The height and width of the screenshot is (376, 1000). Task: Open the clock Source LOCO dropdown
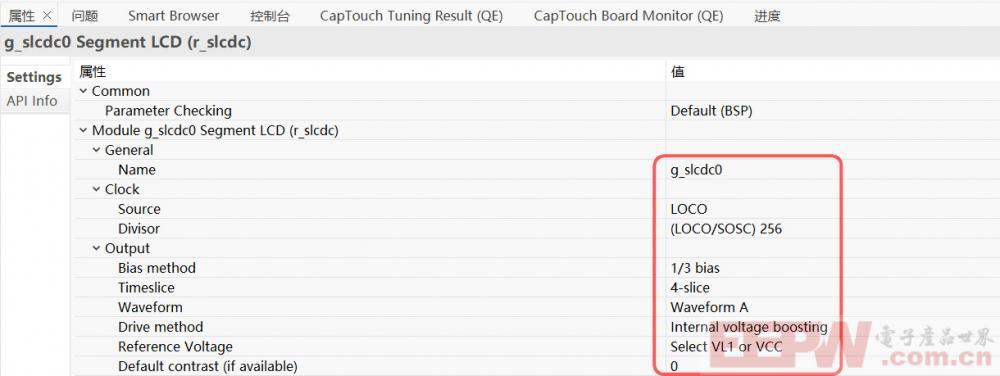click(x=832, y=209)
